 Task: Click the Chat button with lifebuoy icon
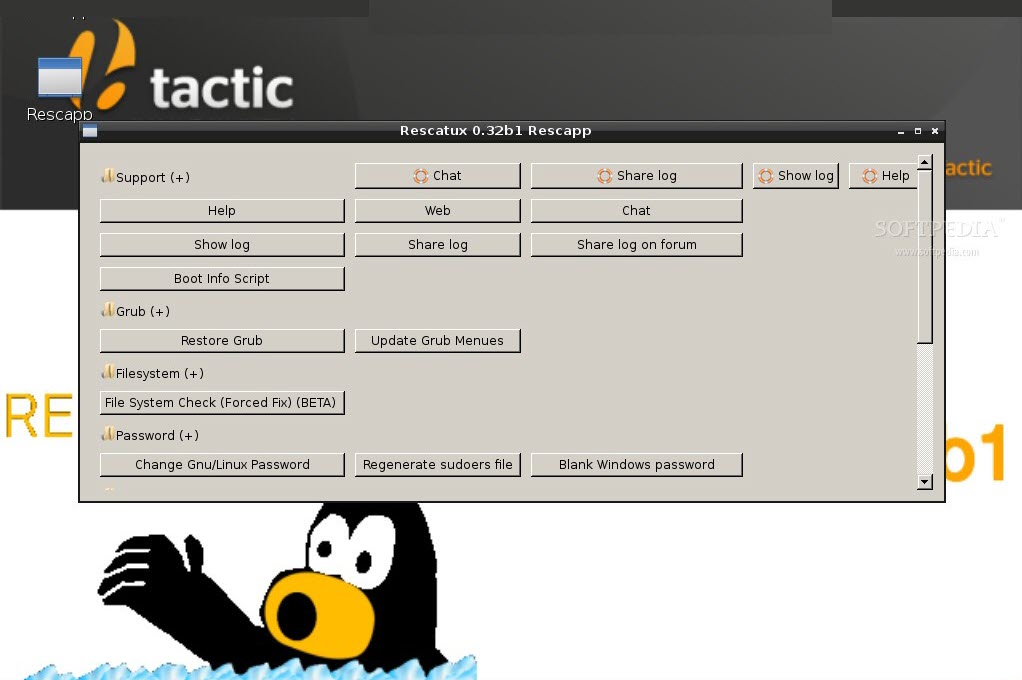pos(438,176)
